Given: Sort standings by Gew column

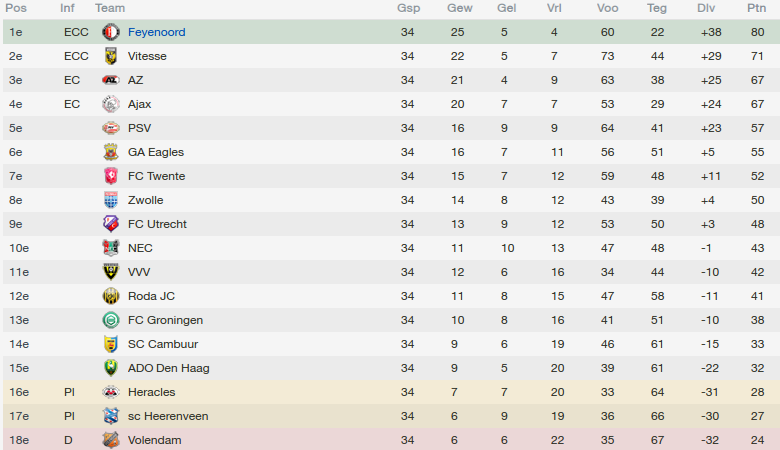Looking at the screenshot, I should point(459,8).
